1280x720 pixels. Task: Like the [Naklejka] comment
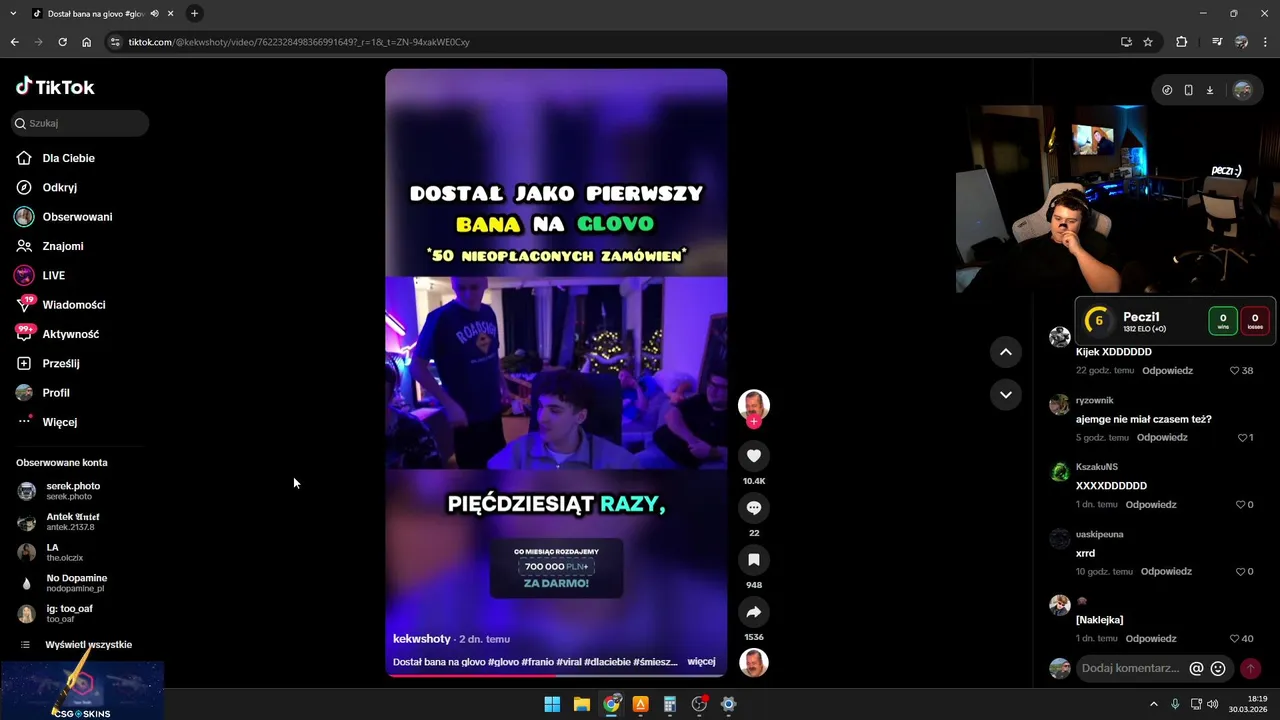1235,638
